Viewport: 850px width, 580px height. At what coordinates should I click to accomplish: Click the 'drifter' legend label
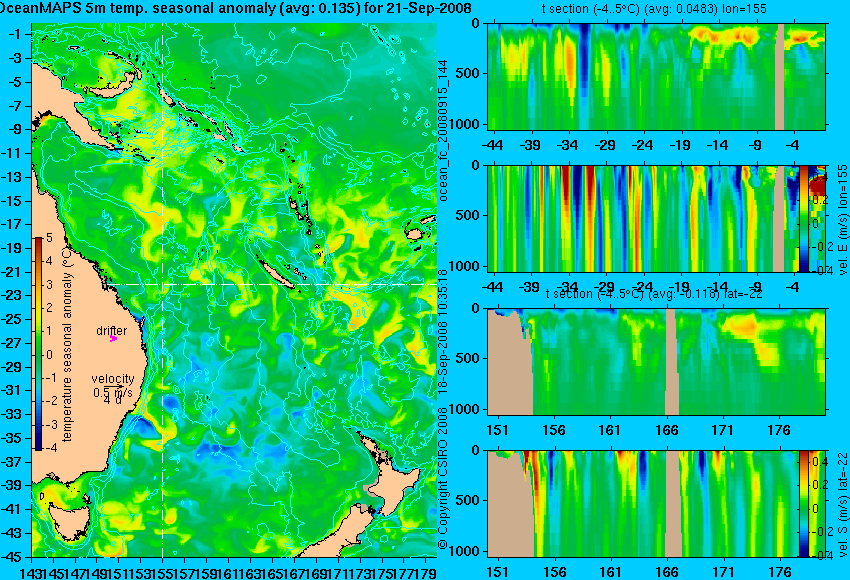pos(112,330)
